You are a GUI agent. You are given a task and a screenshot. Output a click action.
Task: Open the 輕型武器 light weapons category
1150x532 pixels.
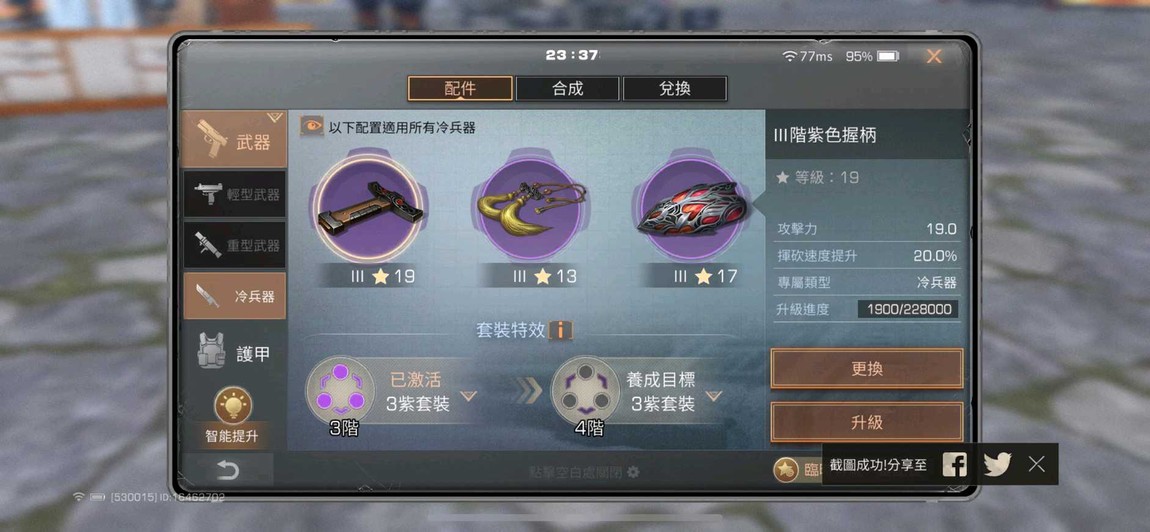tap(235, 194)
